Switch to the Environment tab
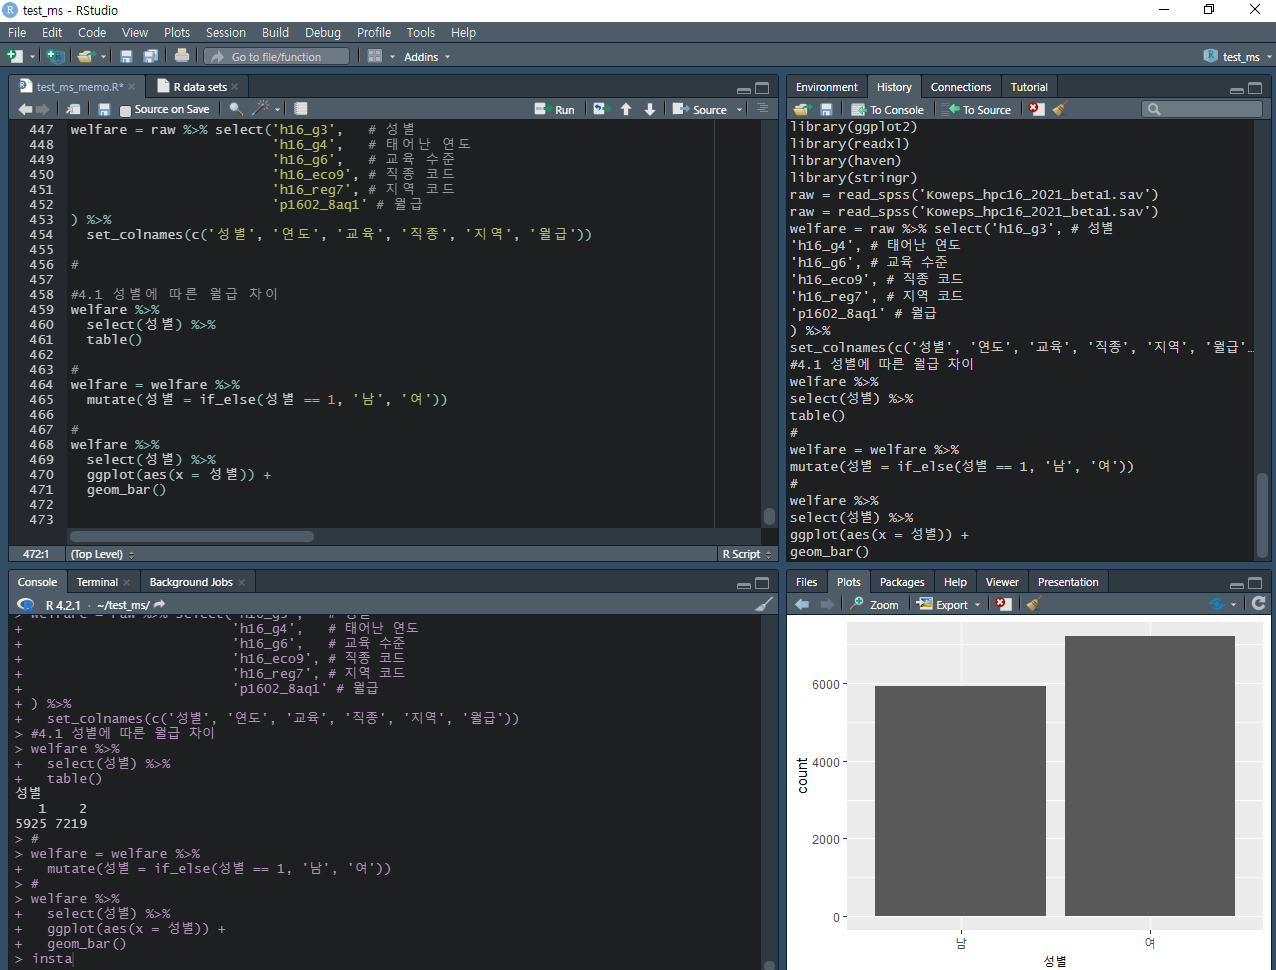Screen dimensions: 1276x970 (x=826, y=87)
